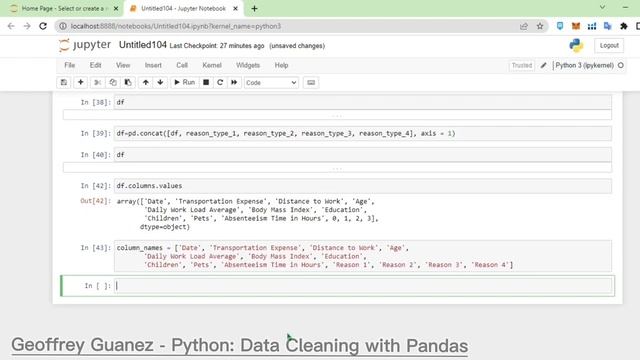Image resolution: width=640 pixels, height=360 pixels.
Task: Close the Home Page browser tab
Action: [116, 8]
